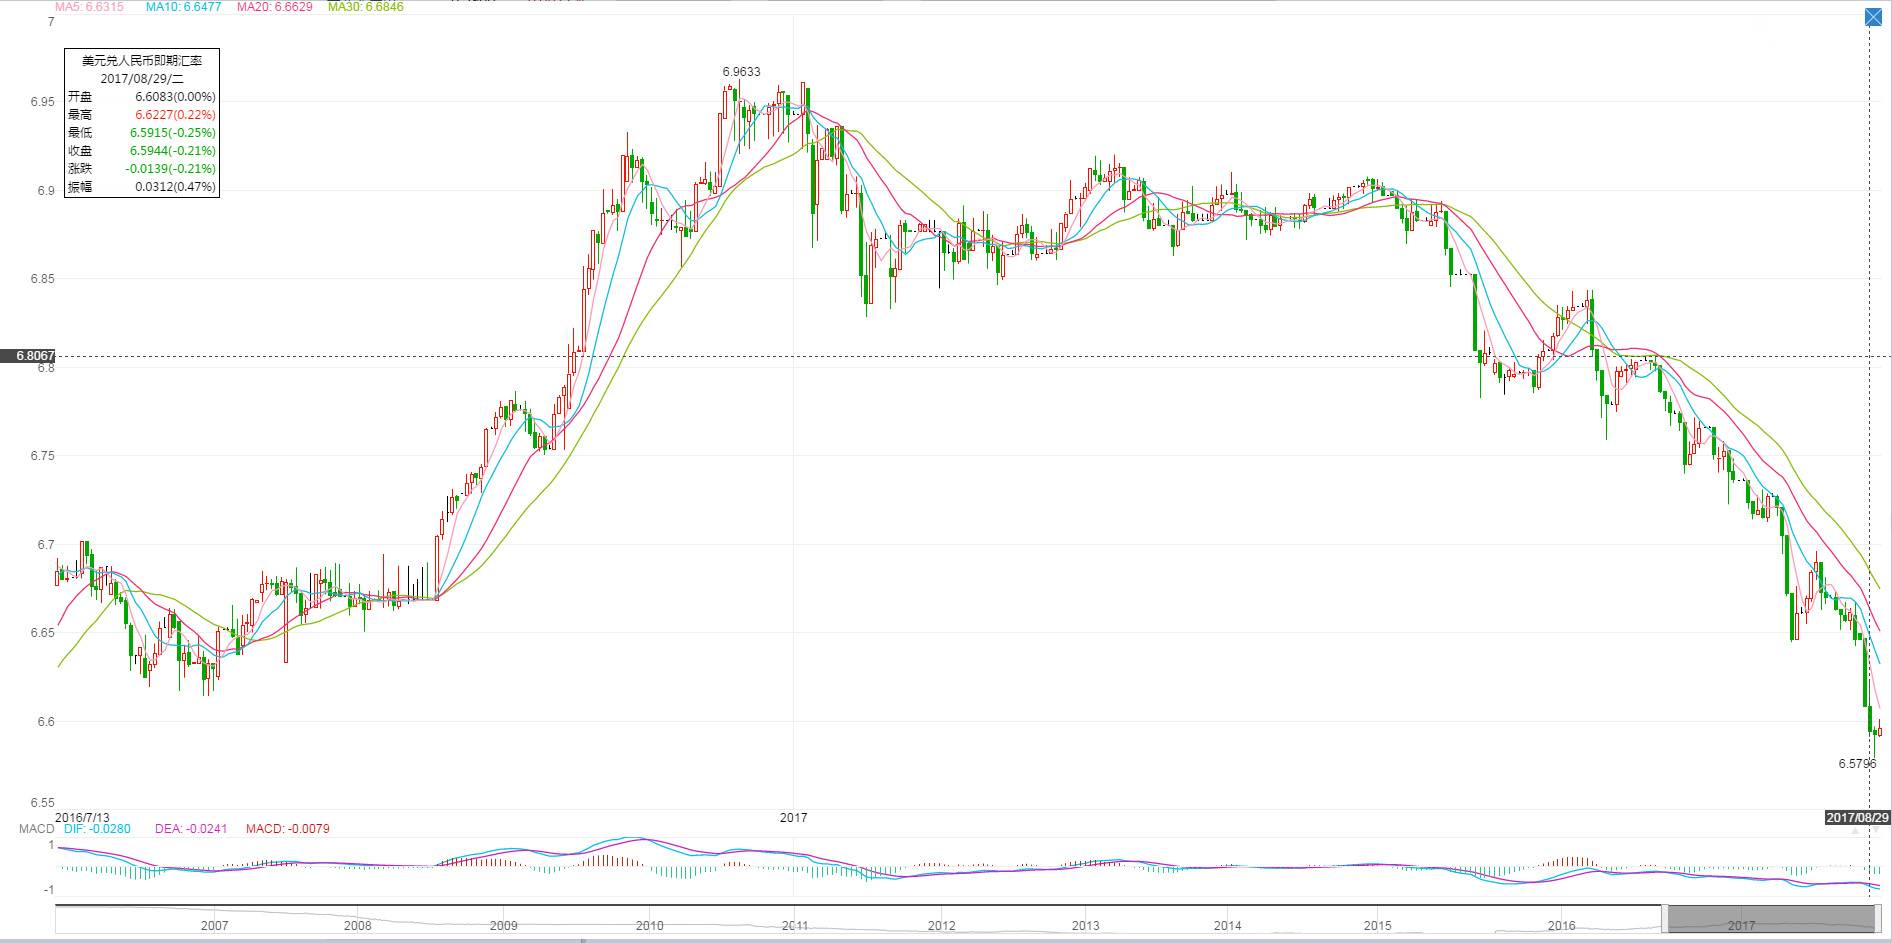1892x943 pixels.
Task: Select 2009 on the bottom timeline
Action: coord(504,926)
